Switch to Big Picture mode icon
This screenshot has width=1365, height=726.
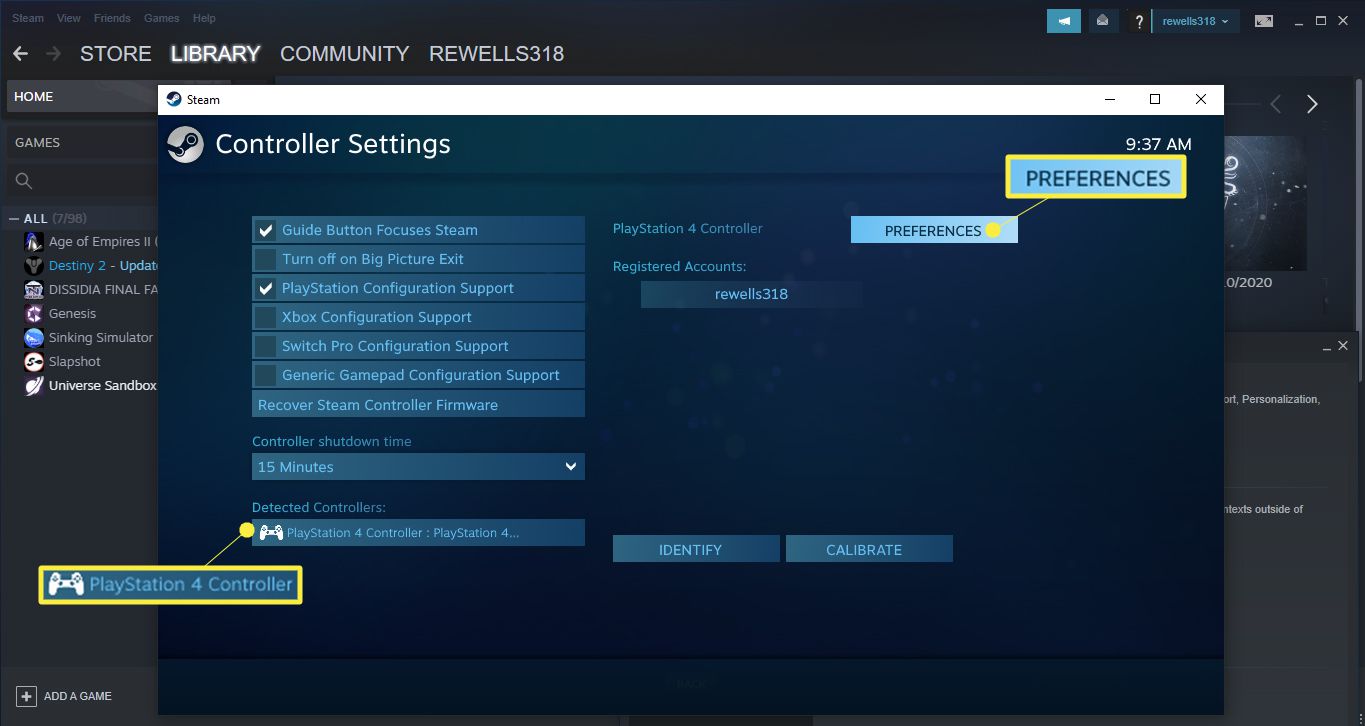[1264, 21]
